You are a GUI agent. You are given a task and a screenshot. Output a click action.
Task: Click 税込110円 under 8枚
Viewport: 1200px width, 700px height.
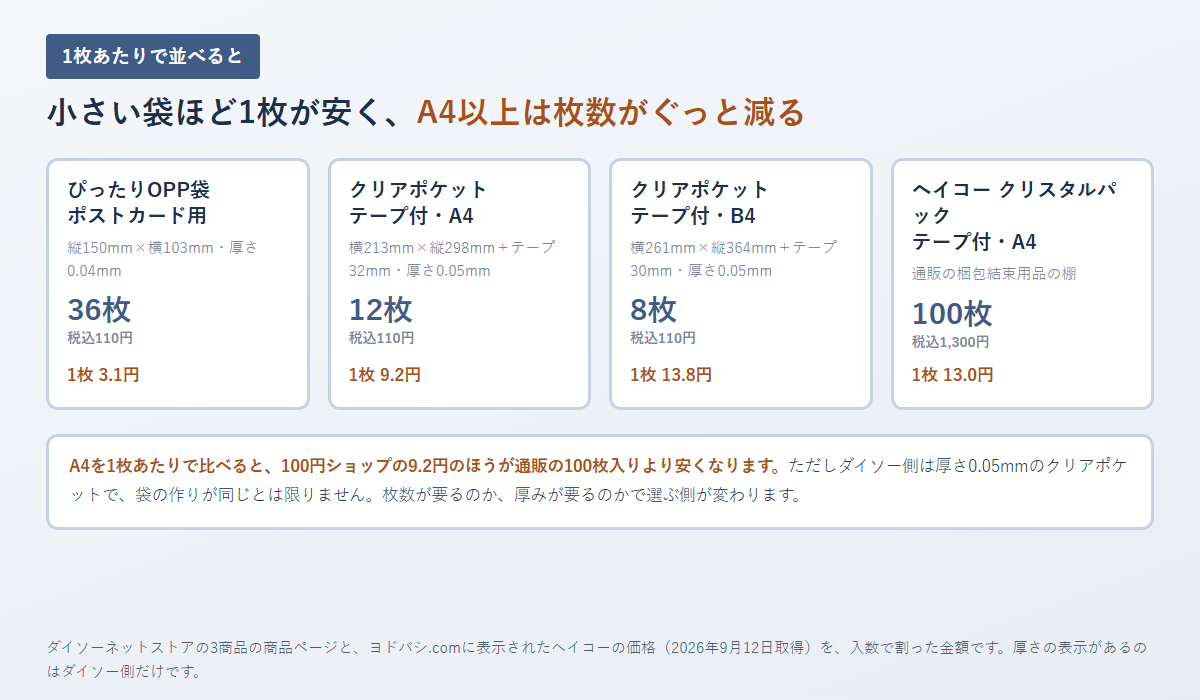(663, 338)
